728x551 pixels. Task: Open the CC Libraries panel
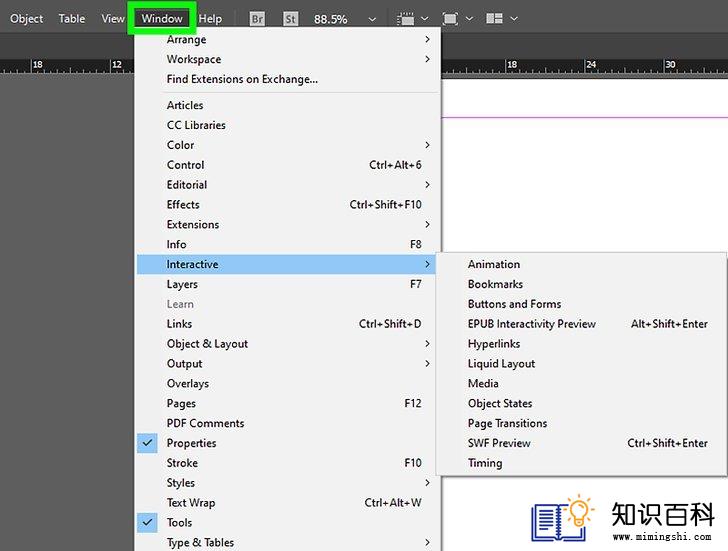point(286,125)
